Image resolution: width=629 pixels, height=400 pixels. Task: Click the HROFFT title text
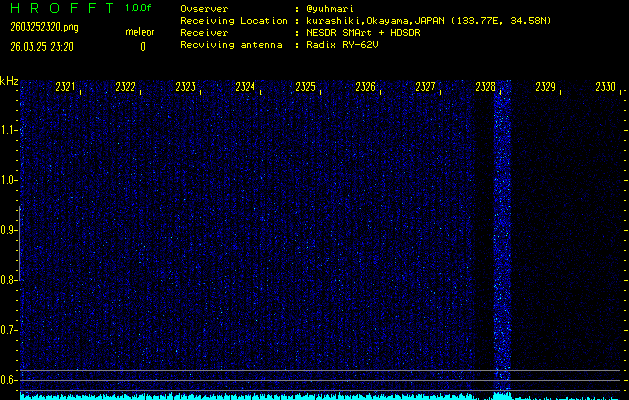coord(57,8)
